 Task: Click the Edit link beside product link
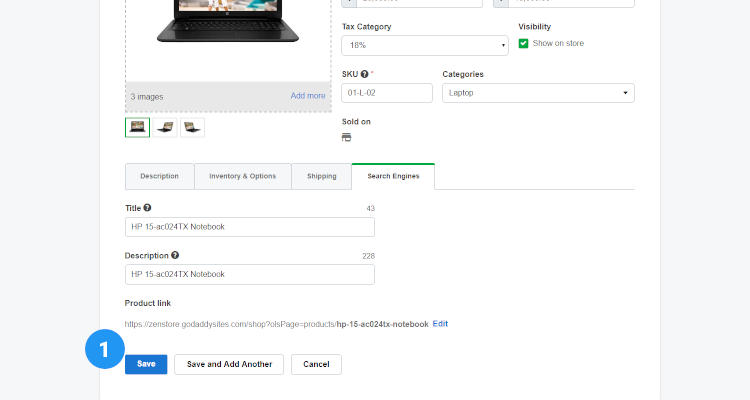[x=440, y=324]
